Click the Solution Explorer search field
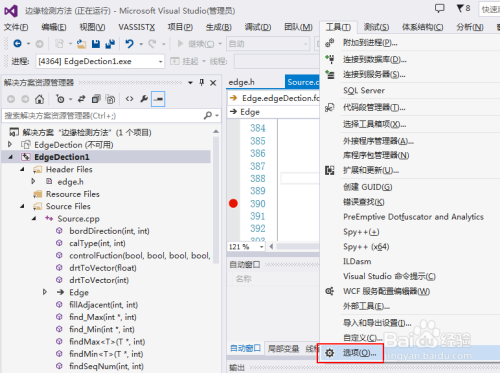The height and width of the screenshot is (373, 500). point(102,116)
